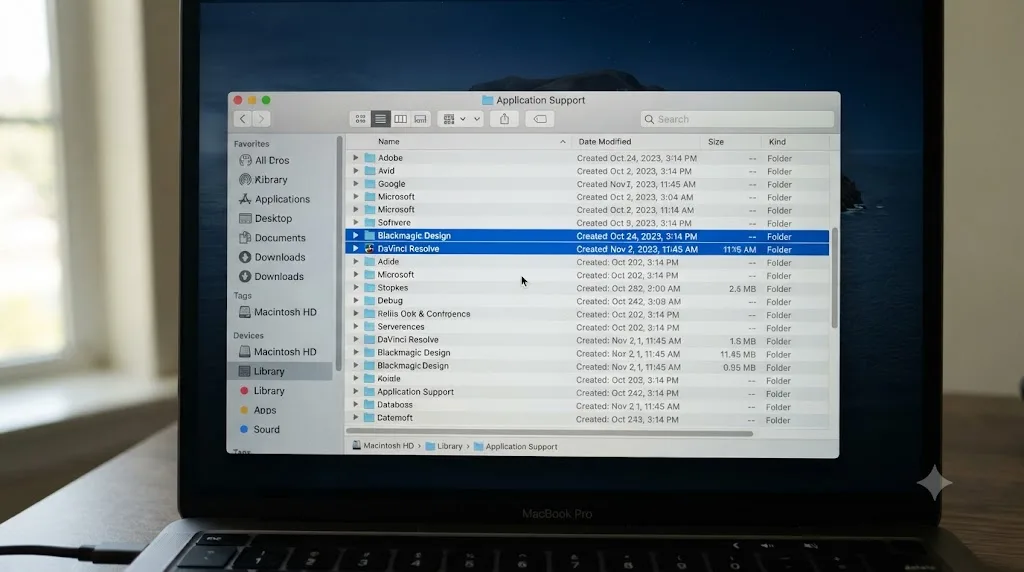This screenshot has height=572, width=1024.
Task: Expand the Application Support folder row
Action: (356, 392)
